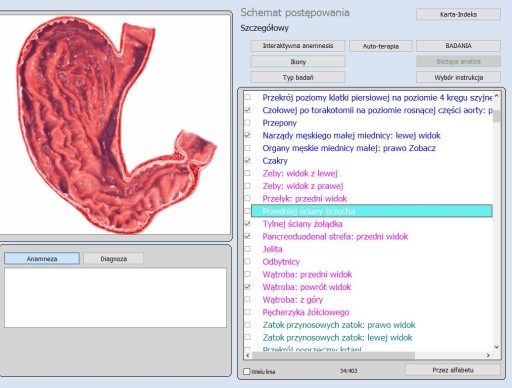Select highlighted Przedniej ściany brzucha row
Screen dimensions: 512x388
[372, 211]
